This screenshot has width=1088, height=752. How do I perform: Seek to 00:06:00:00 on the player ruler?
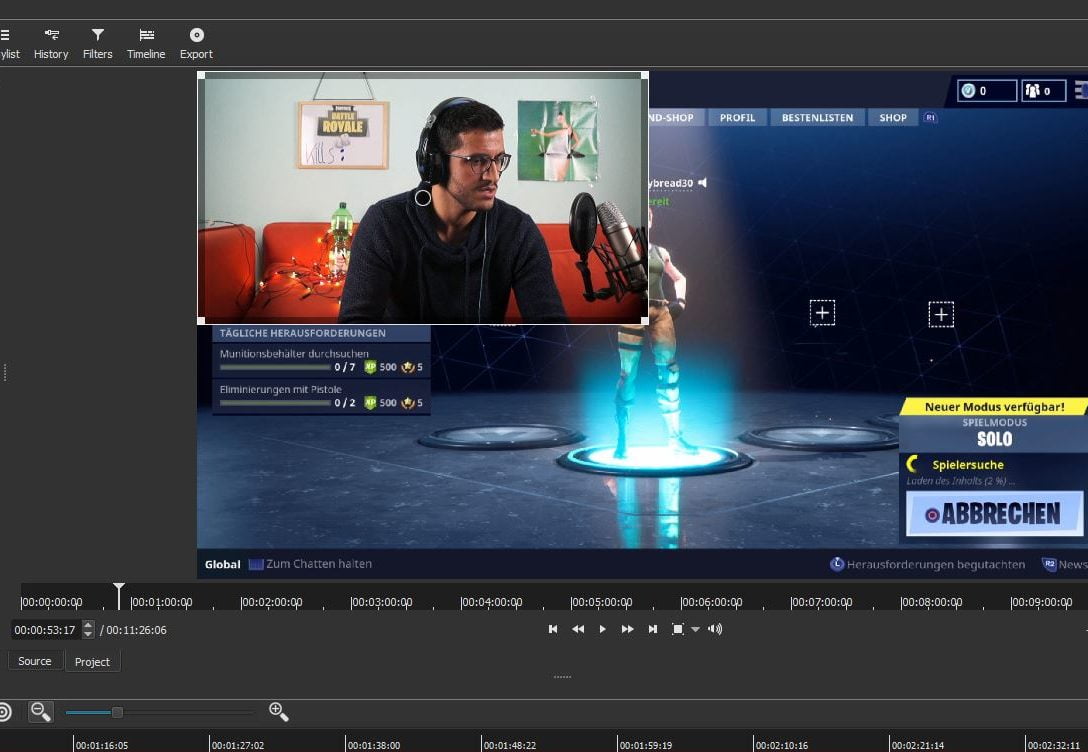point(711,602)
